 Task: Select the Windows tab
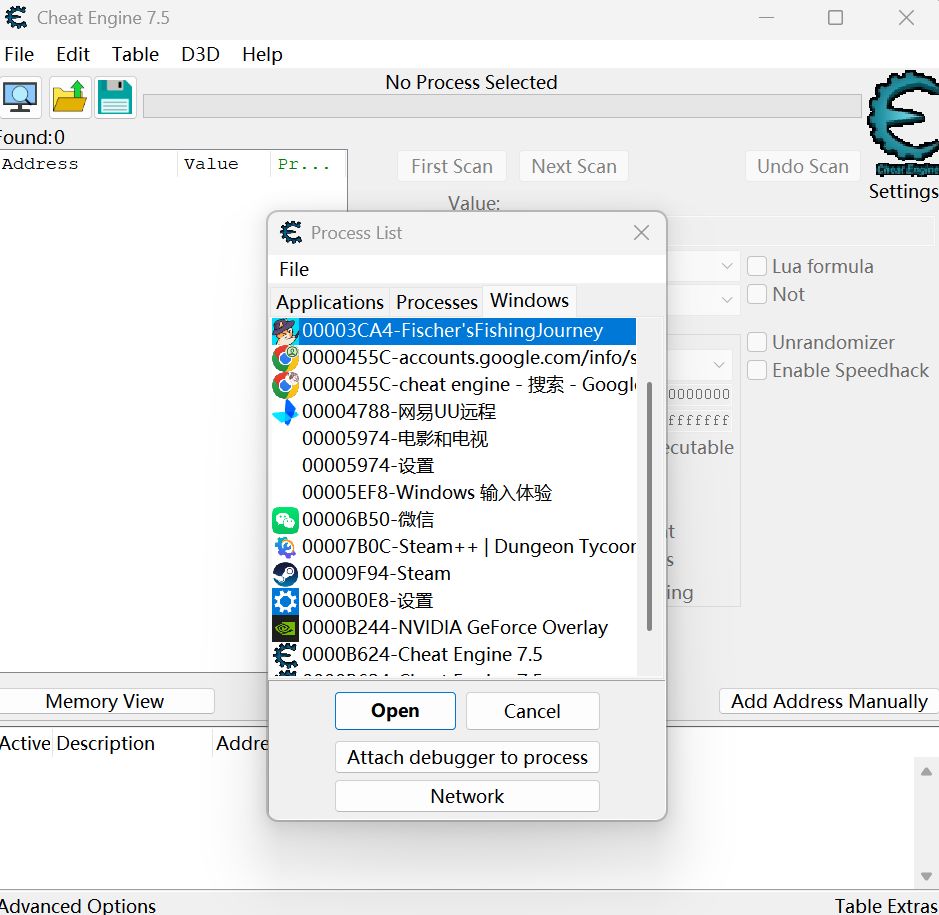click(529, 300)
